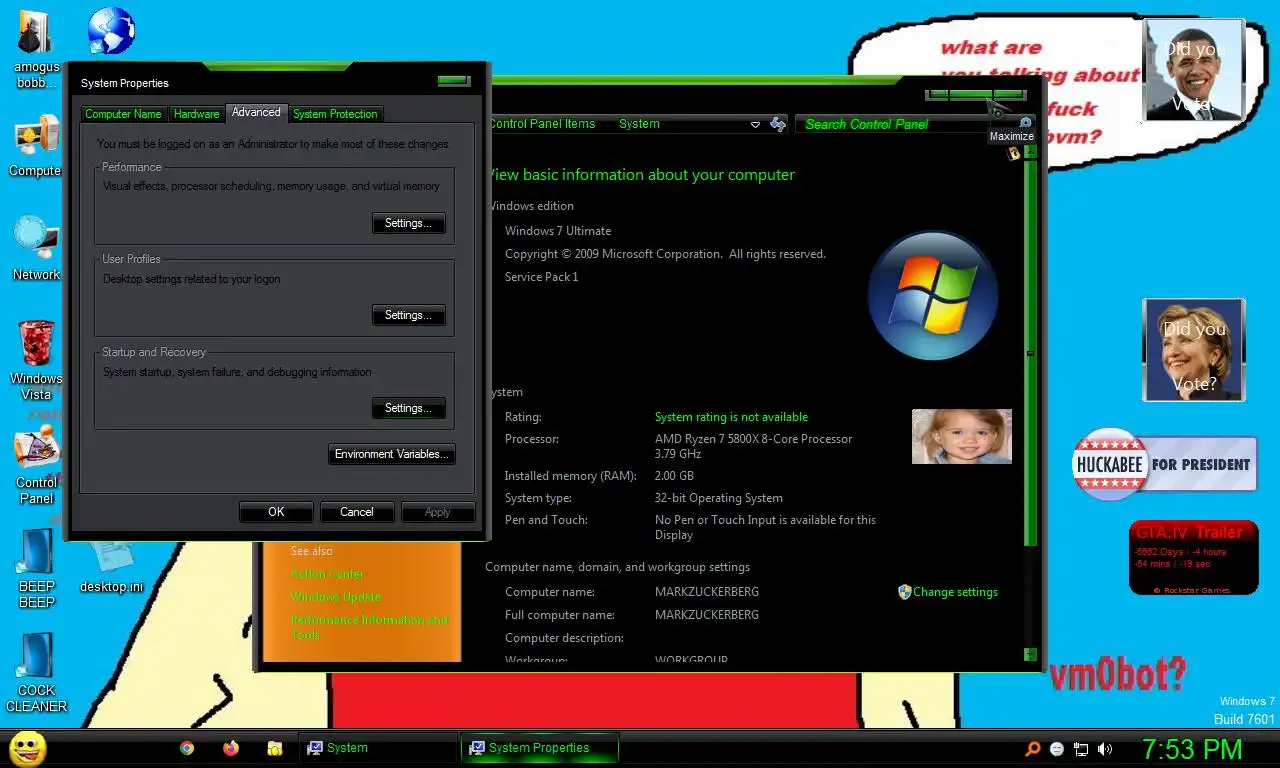1280x768 pixels.
Task: Click the round grey tray icon
Action: [1057, 748]
